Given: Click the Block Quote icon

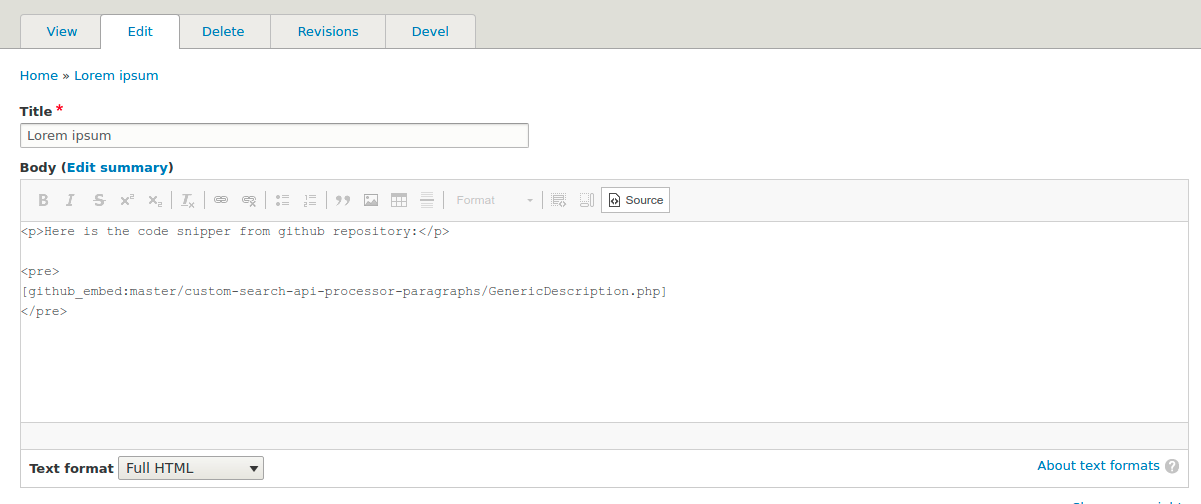Looking at the screenshot, I should pyautogui.click(x=343, y=200).
